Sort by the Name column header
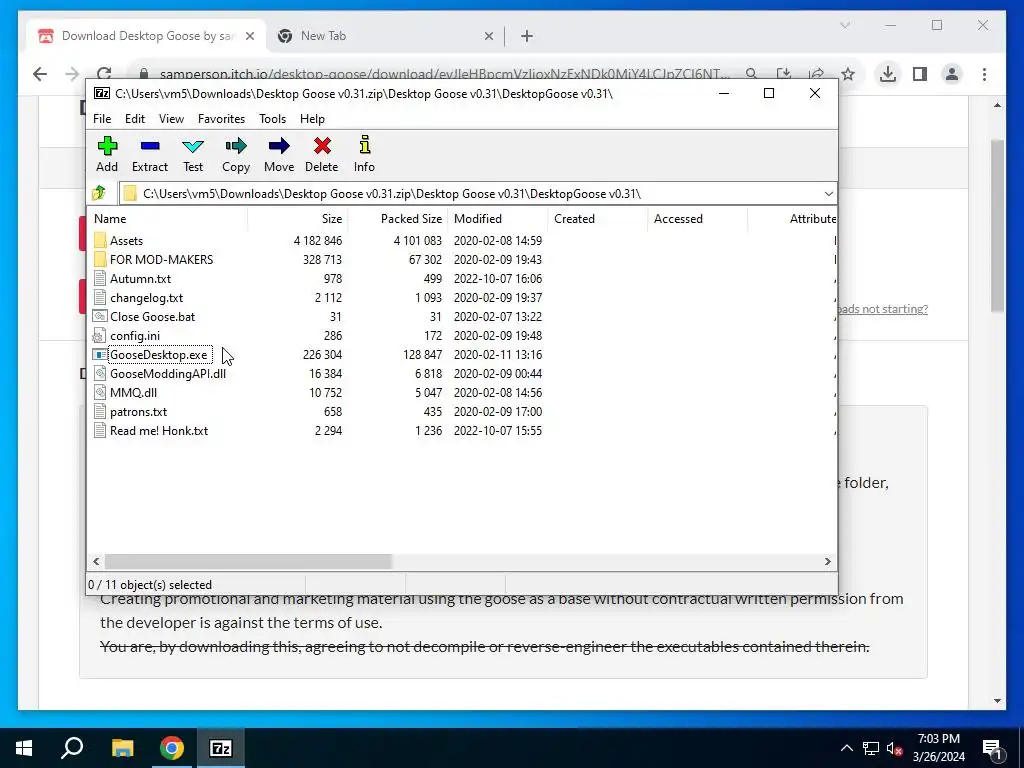The height and width of the screenshot is (768, 1024). click(x=167, y=219)
